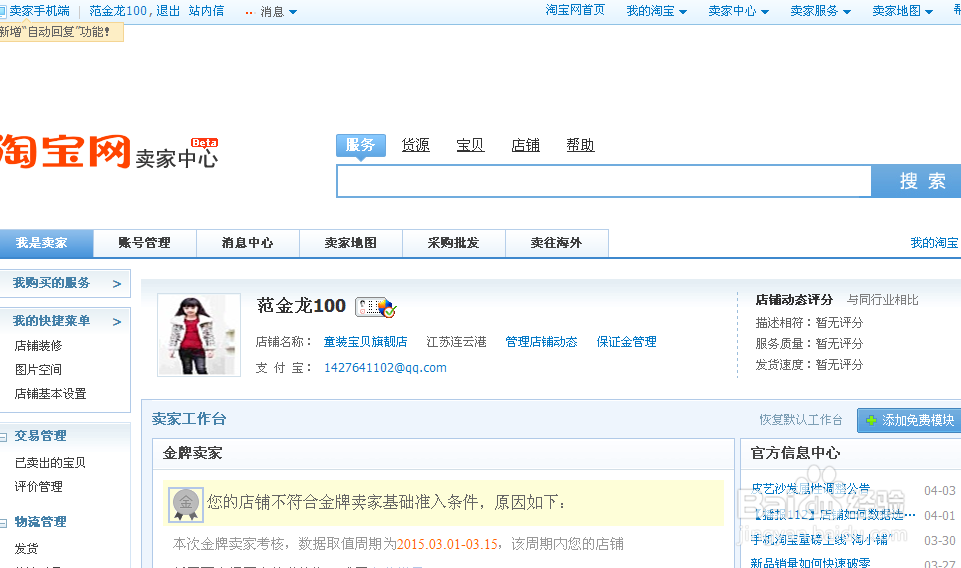
Task: Click Alipay email 1427641102@qq.com
Action: tap(385, 368)
